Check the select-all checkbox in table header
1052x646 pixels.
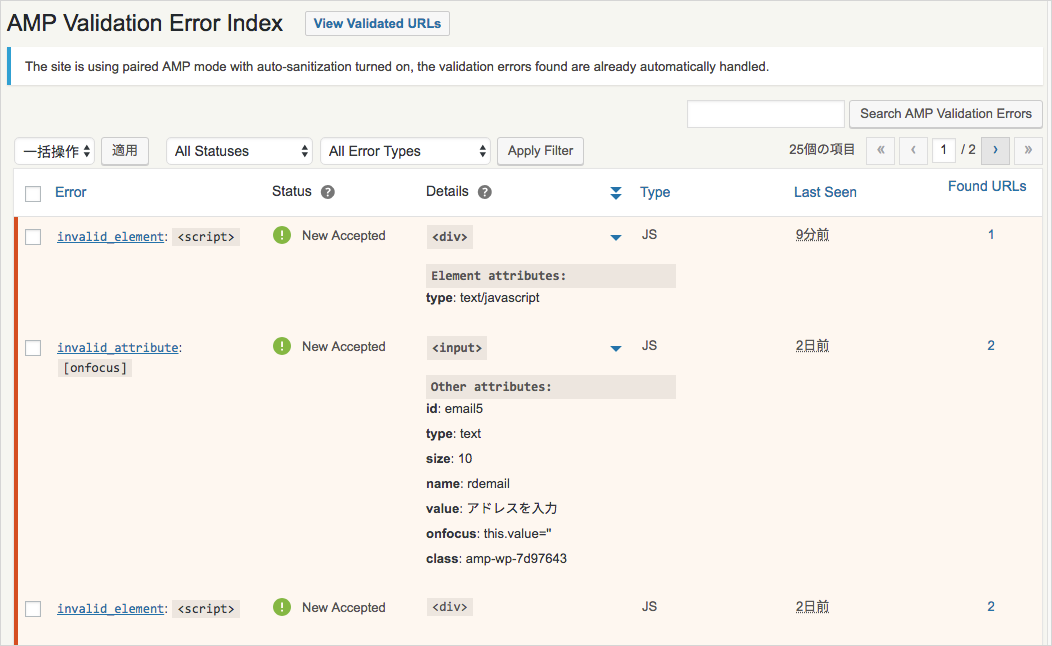pyautogui.click(x=33, y=194)
